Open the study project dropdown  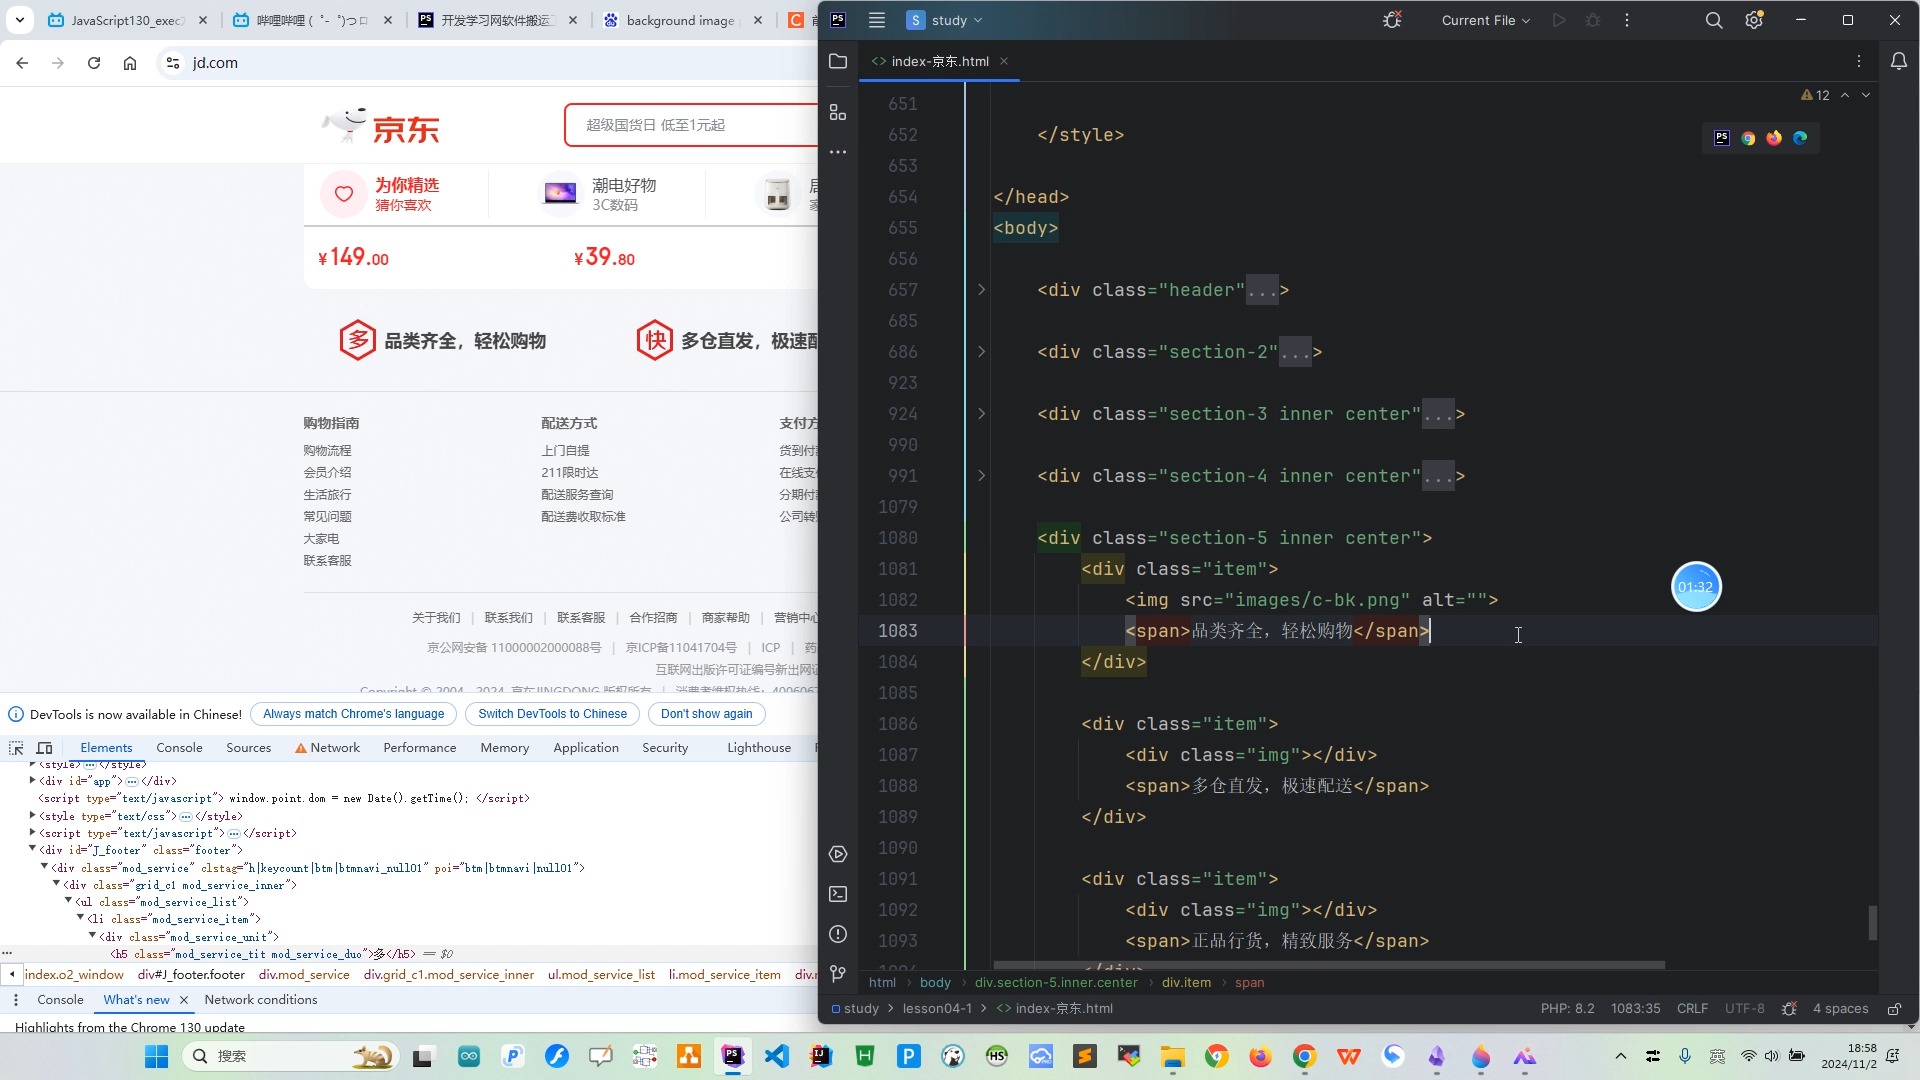(x=944, y=20)
